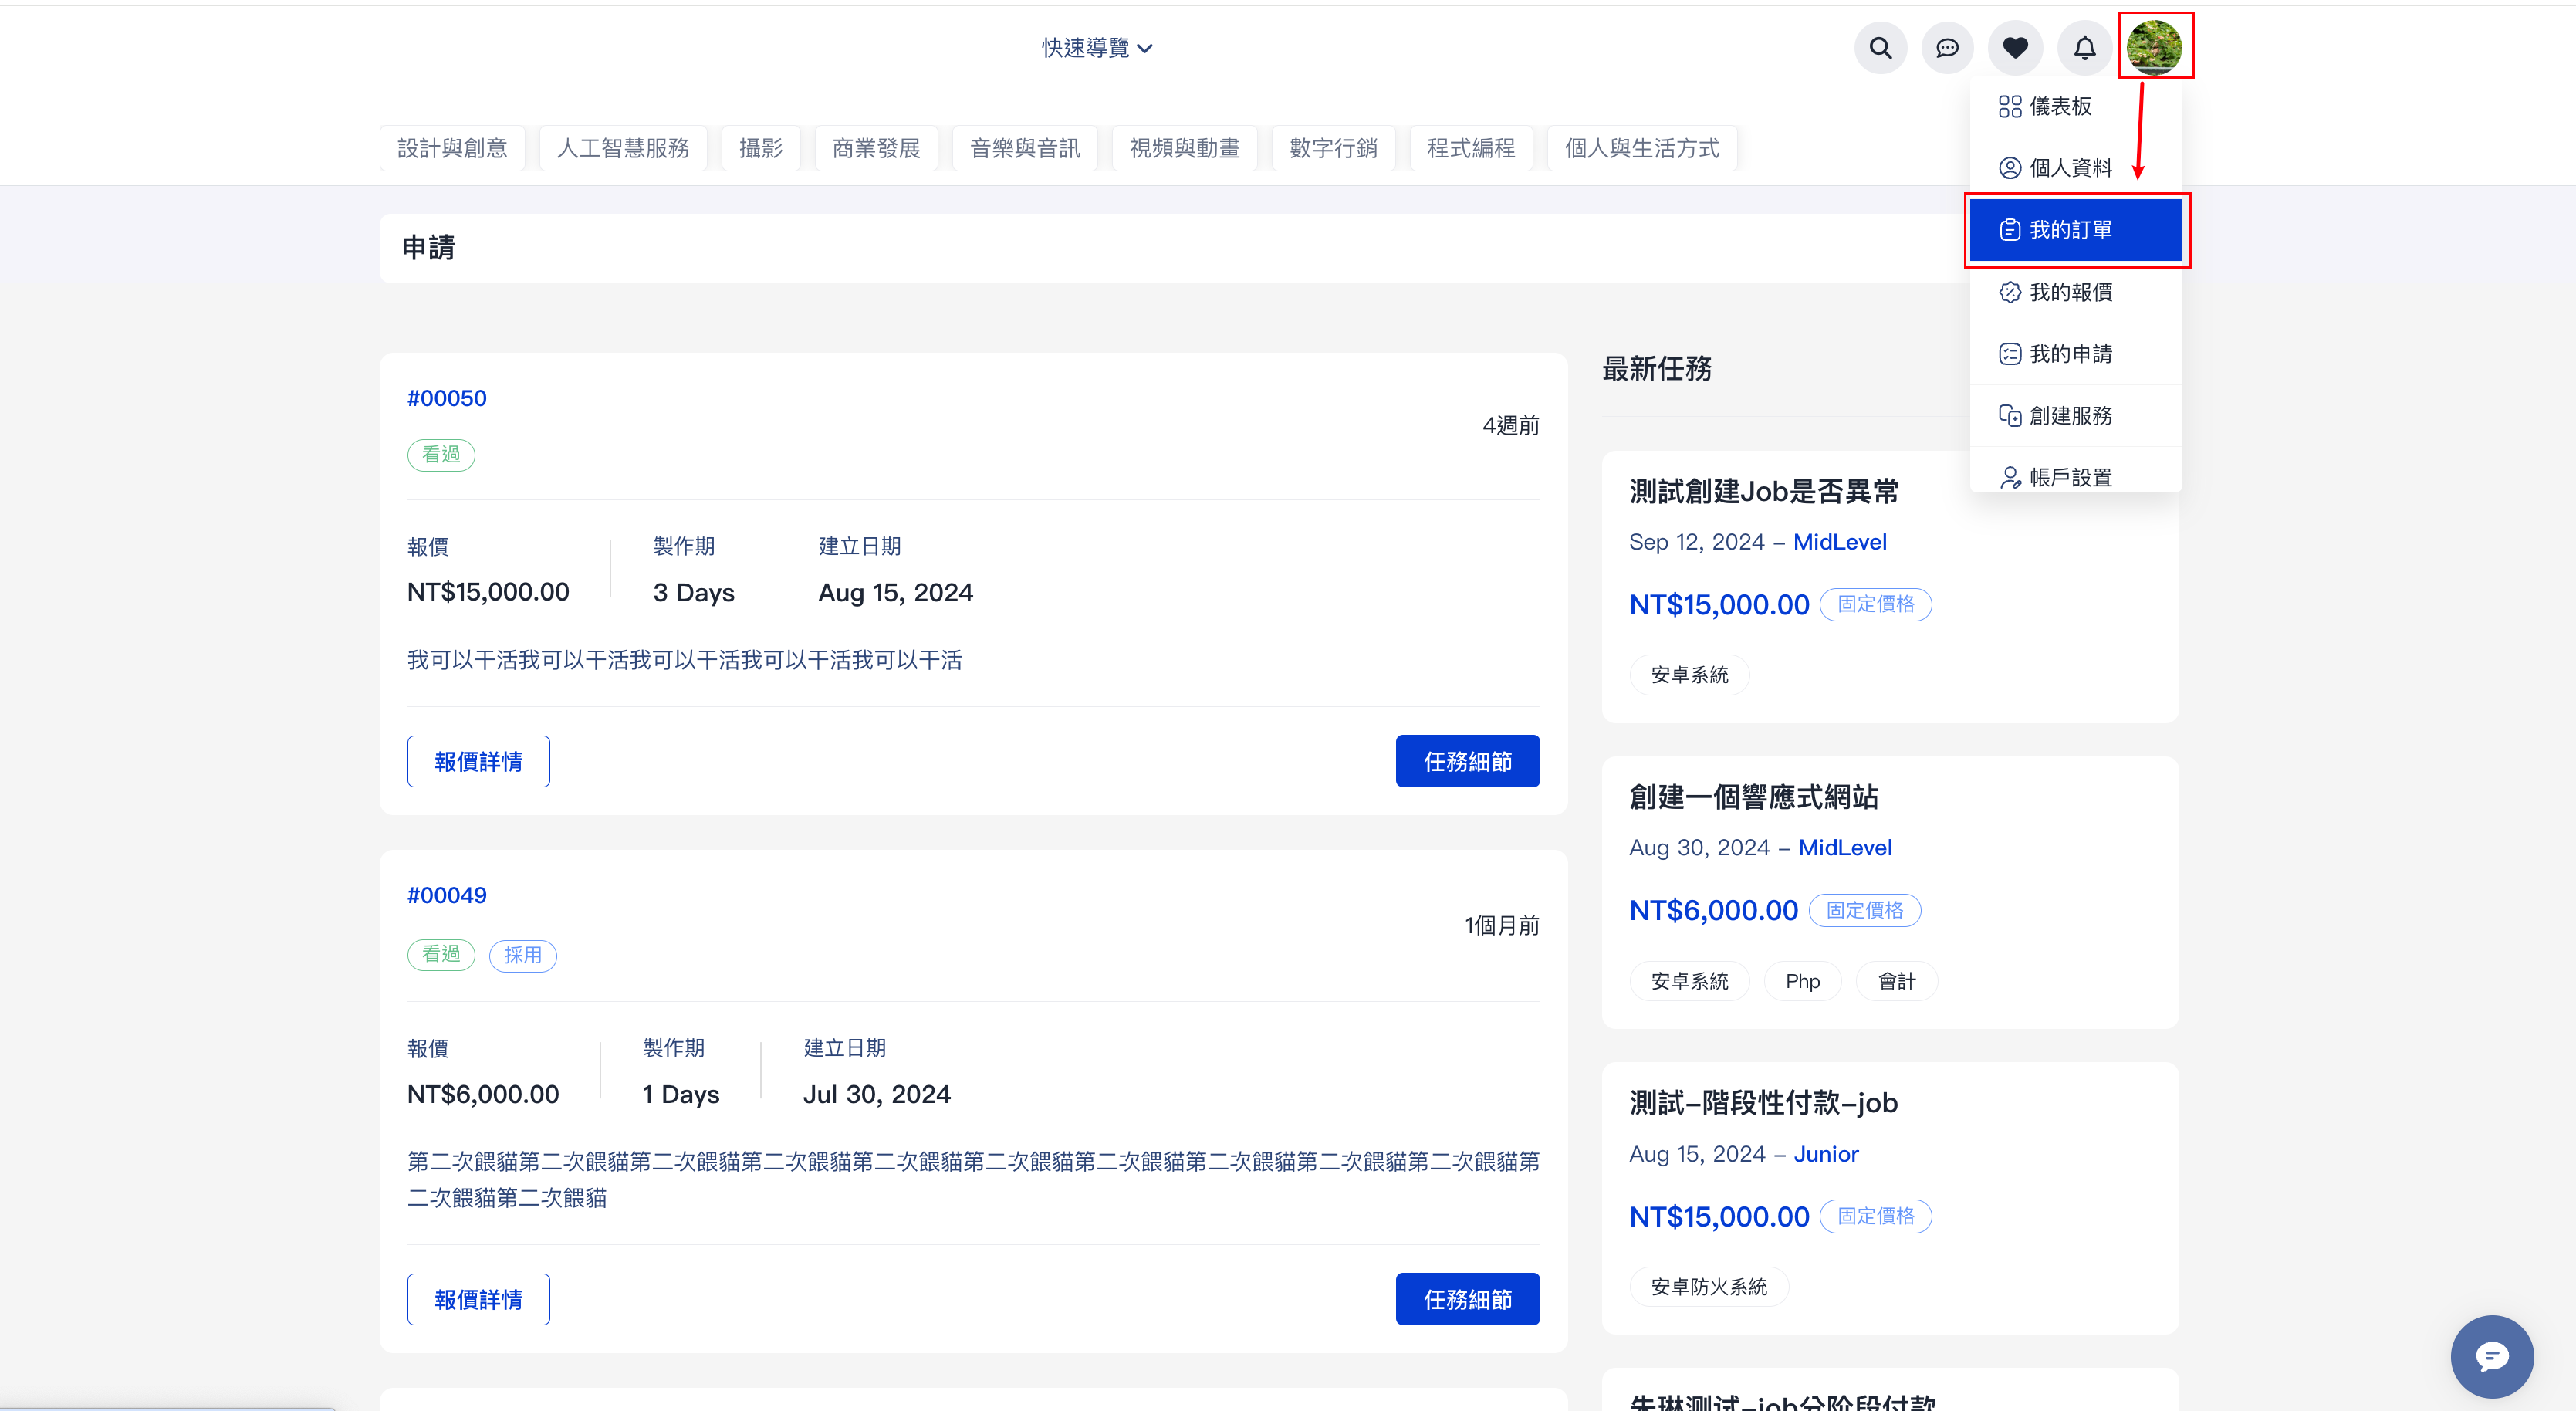Click the user avatar picture

coord(2154,47)
